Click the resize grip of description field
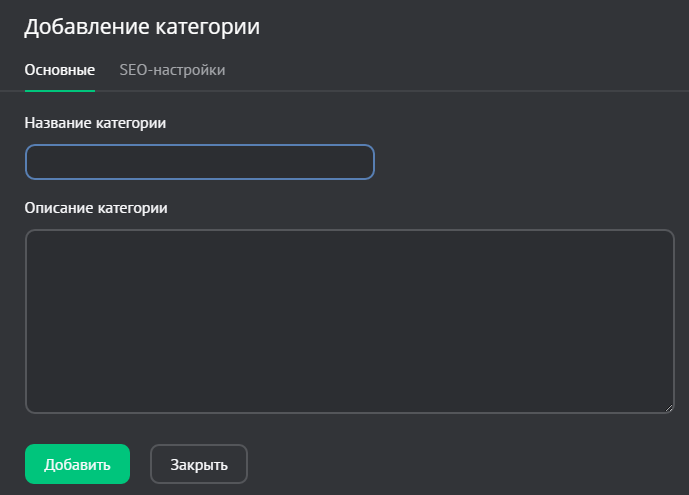 coord(669,408)
